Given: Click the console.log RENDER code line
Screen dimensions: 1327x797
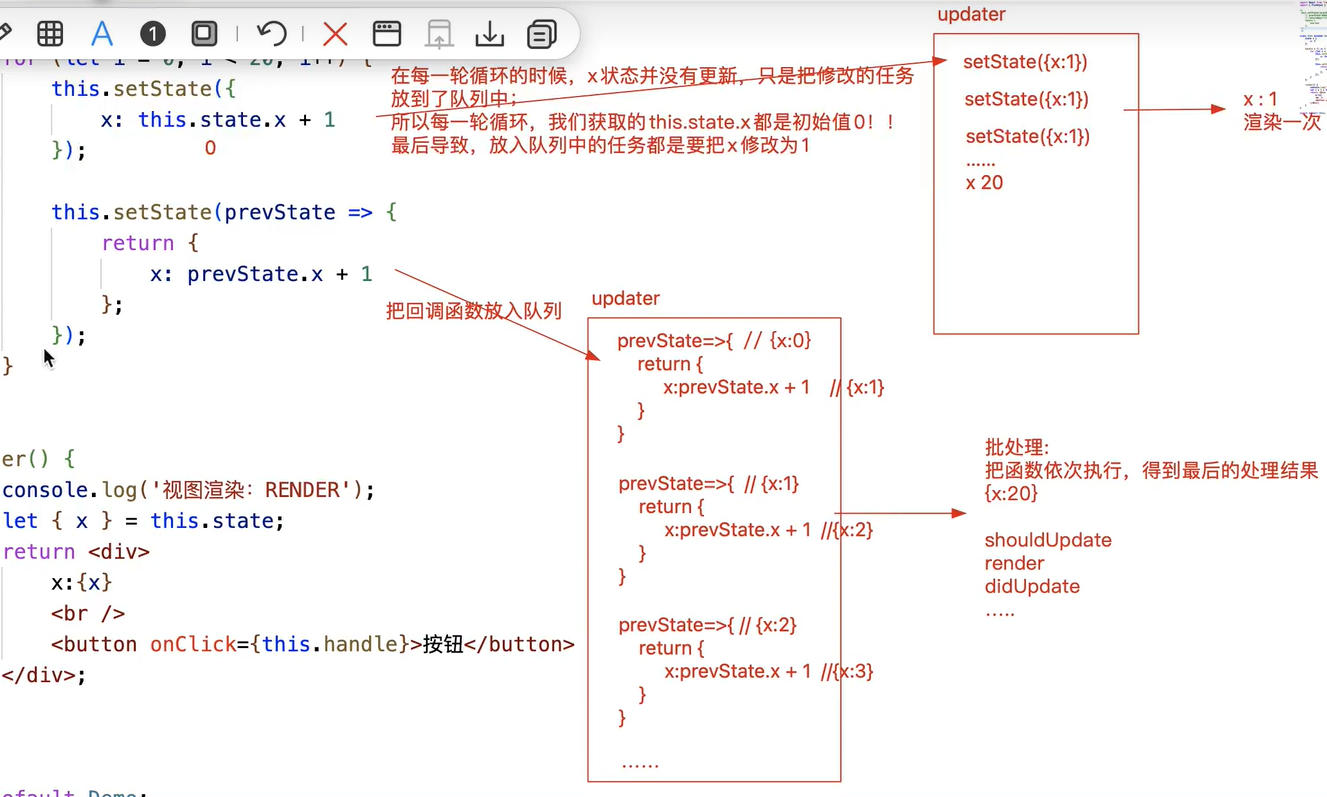Looking at the screenshot, I should [x=188, y=490].
